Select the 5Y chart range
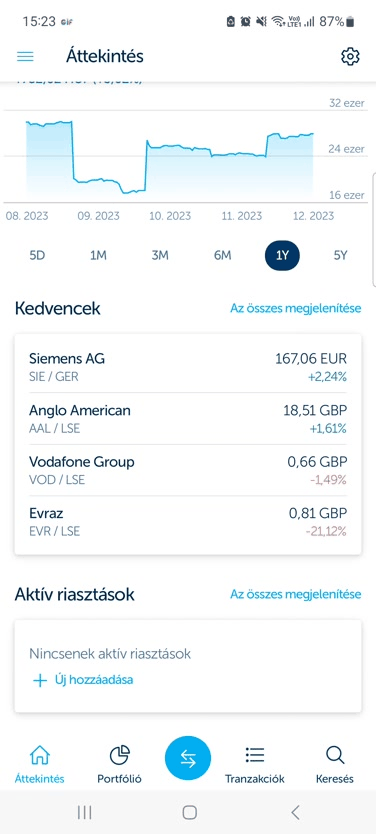 click(x=340, y=255)
